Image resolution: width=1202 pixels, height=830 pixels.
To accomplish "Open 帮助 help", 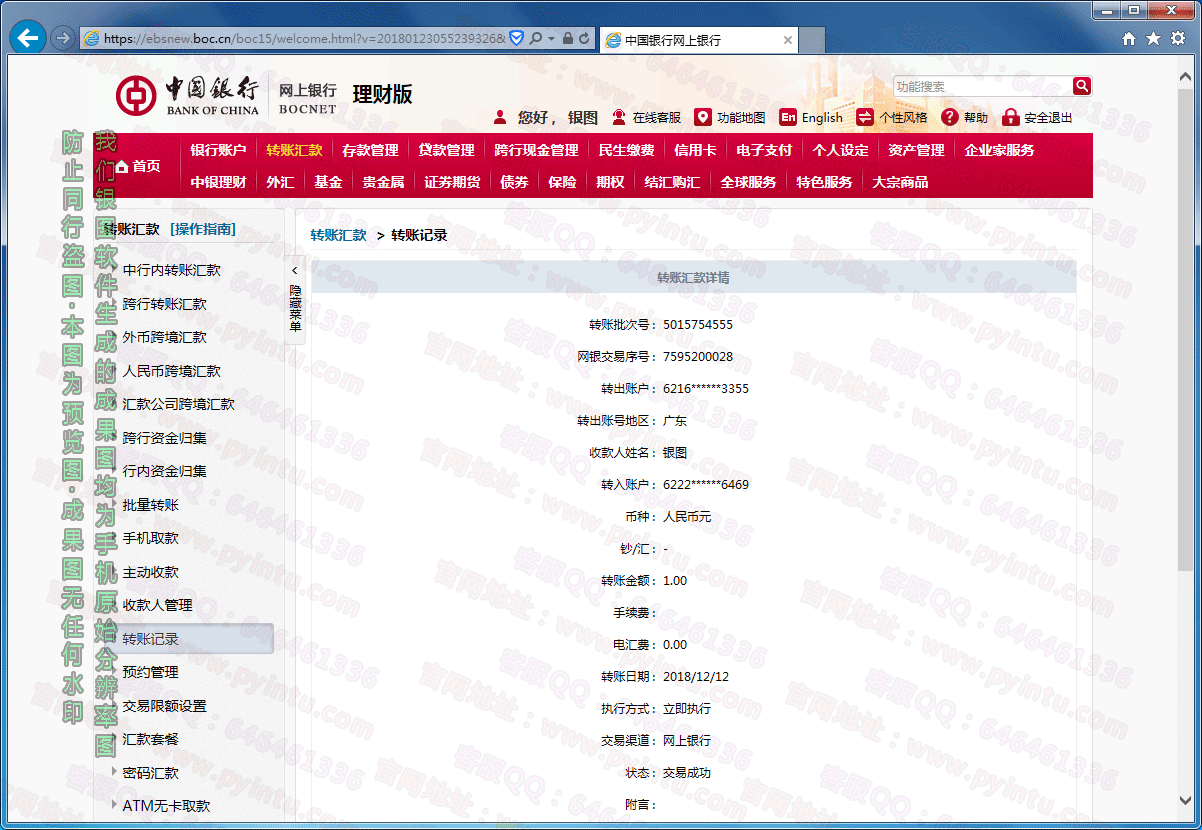I will tap(965, 117).
